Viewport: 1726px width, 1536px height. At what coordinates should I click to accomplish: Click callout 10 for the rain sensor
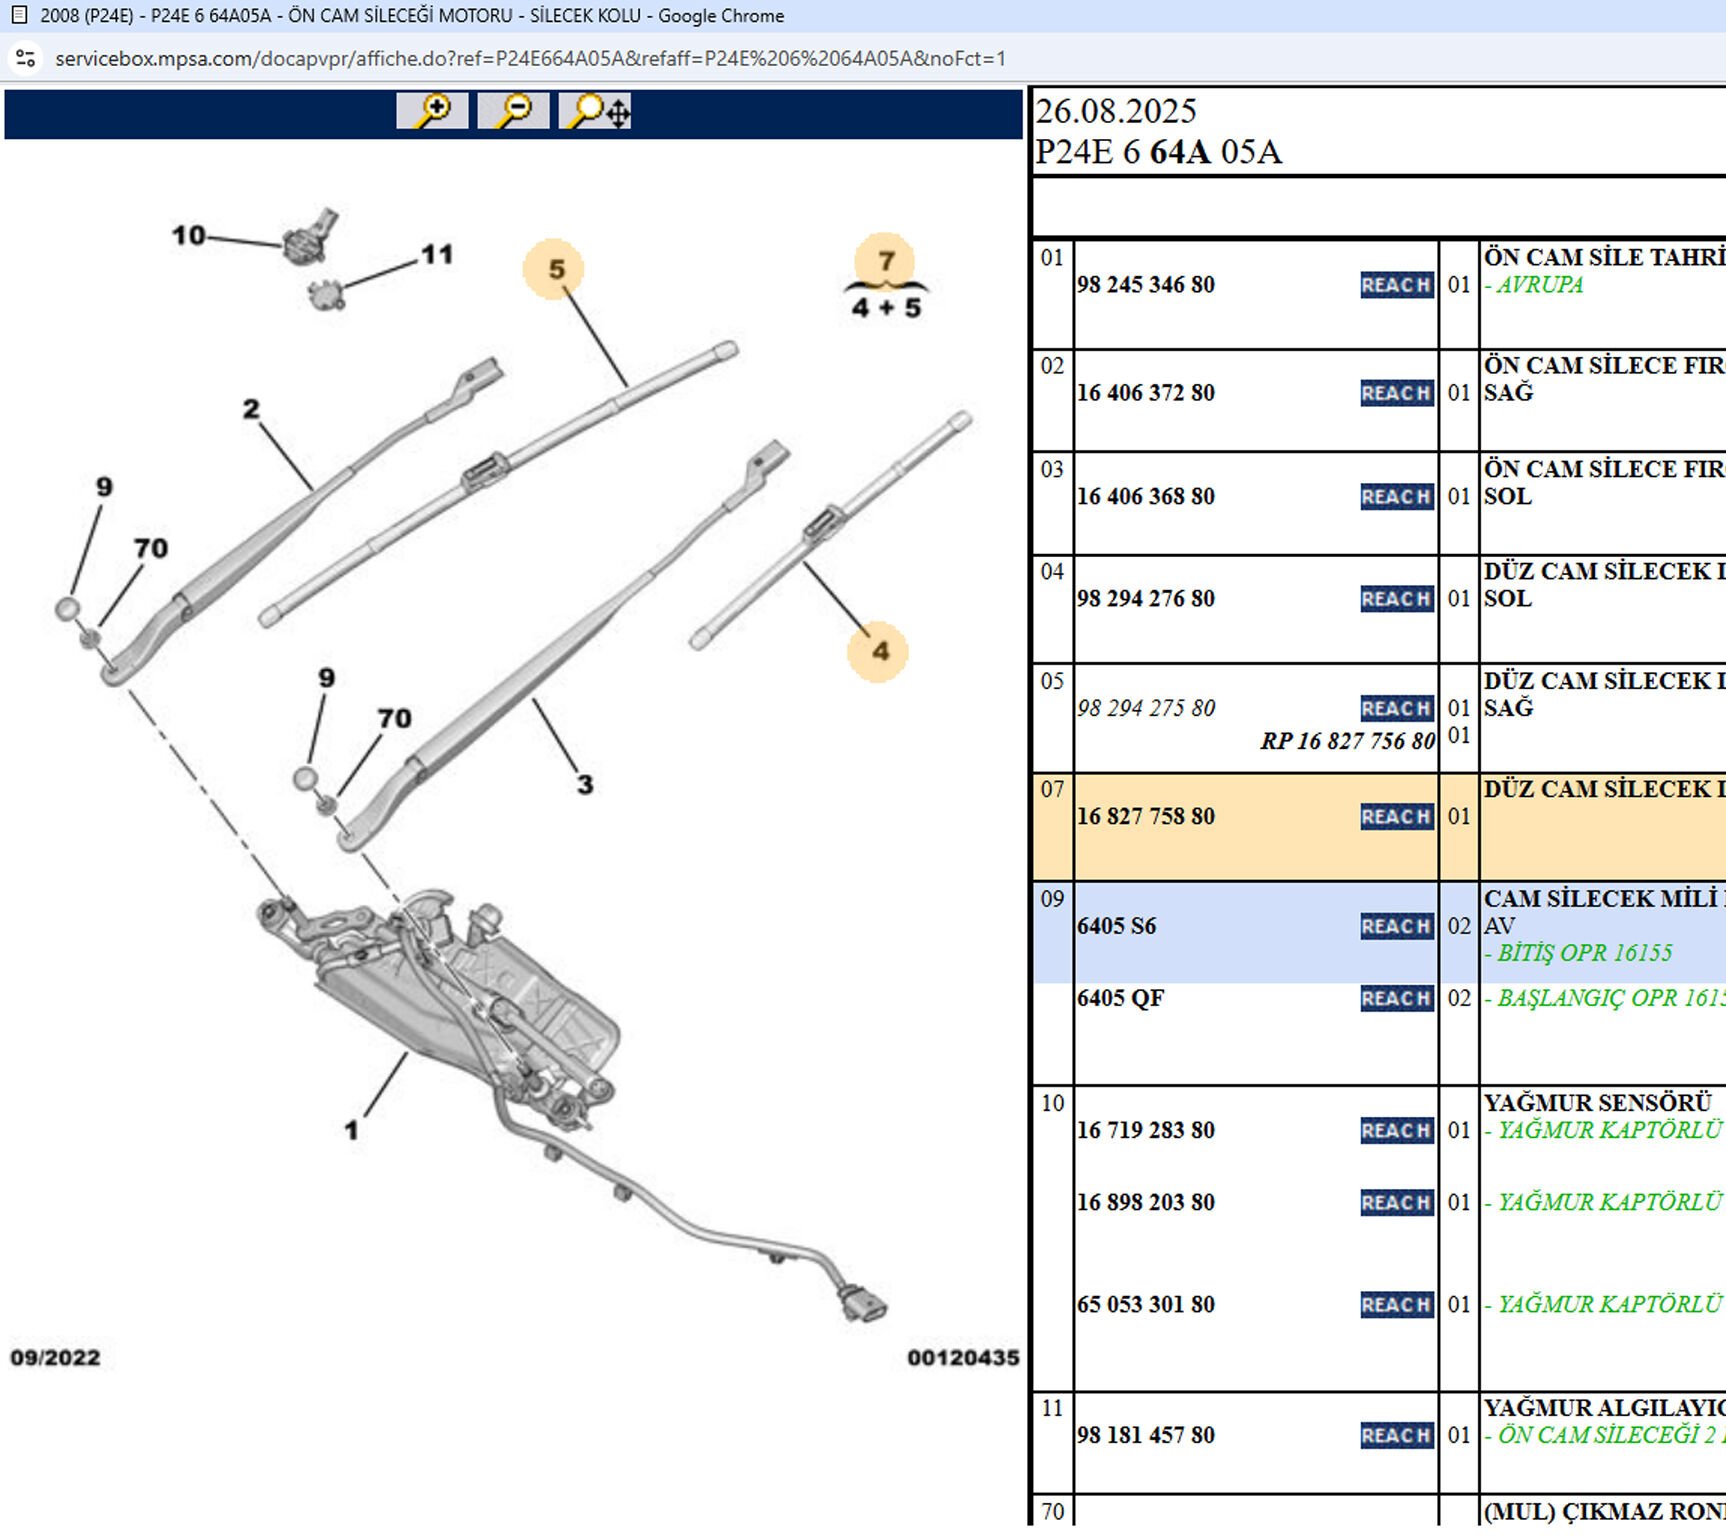(188, 236)
